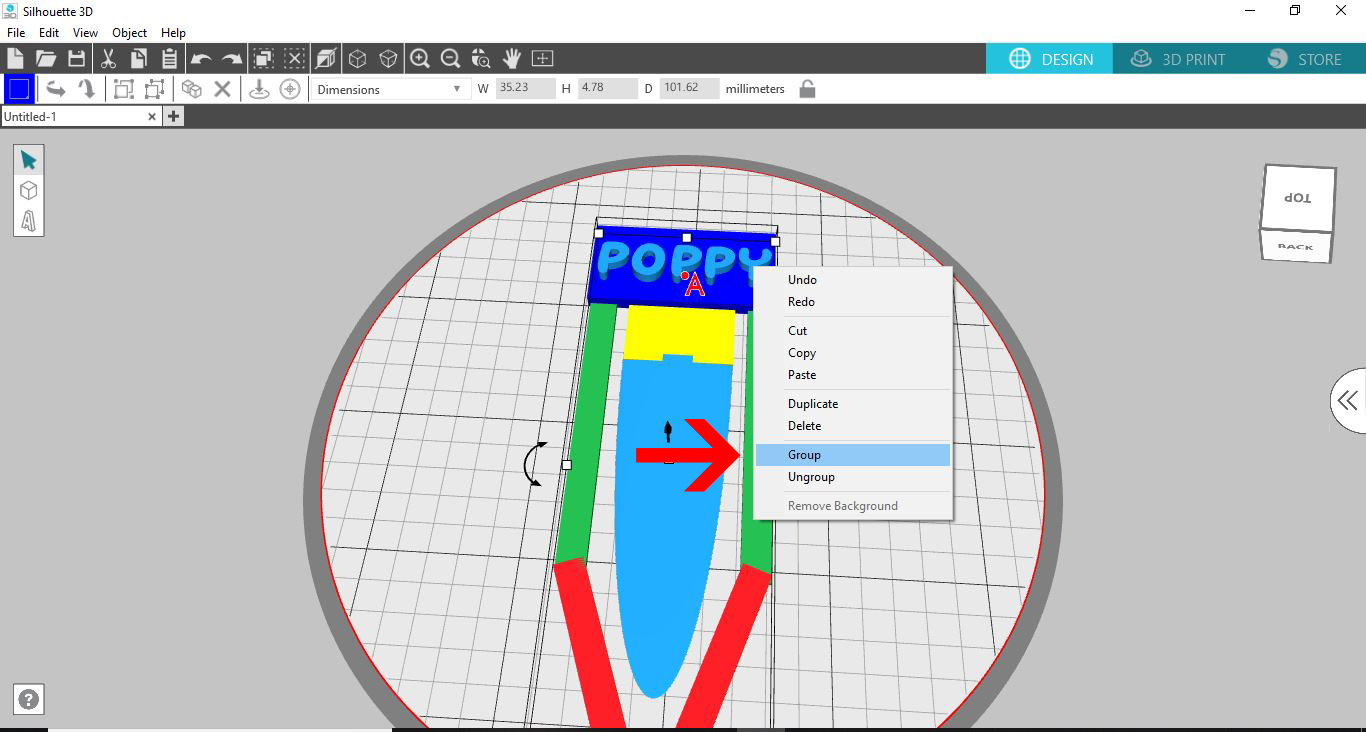
Task: Select the 3D shapes cube tool
Action: (28, 190)
